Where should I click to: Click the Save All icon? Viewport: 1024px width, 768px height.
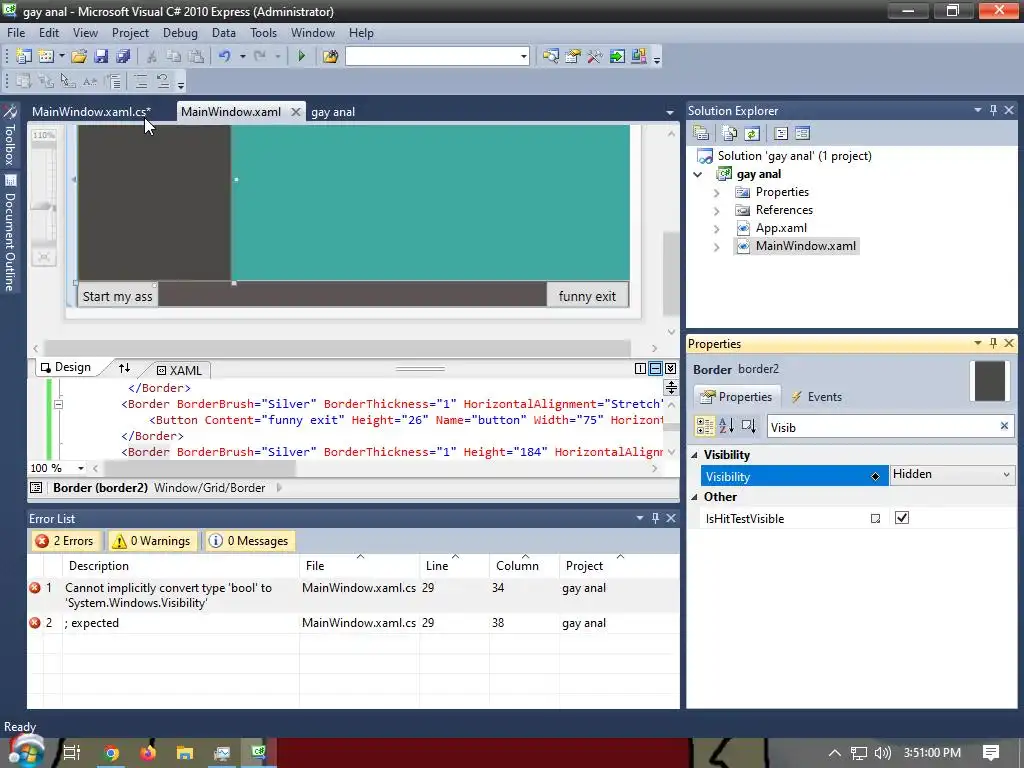point(123,56)
